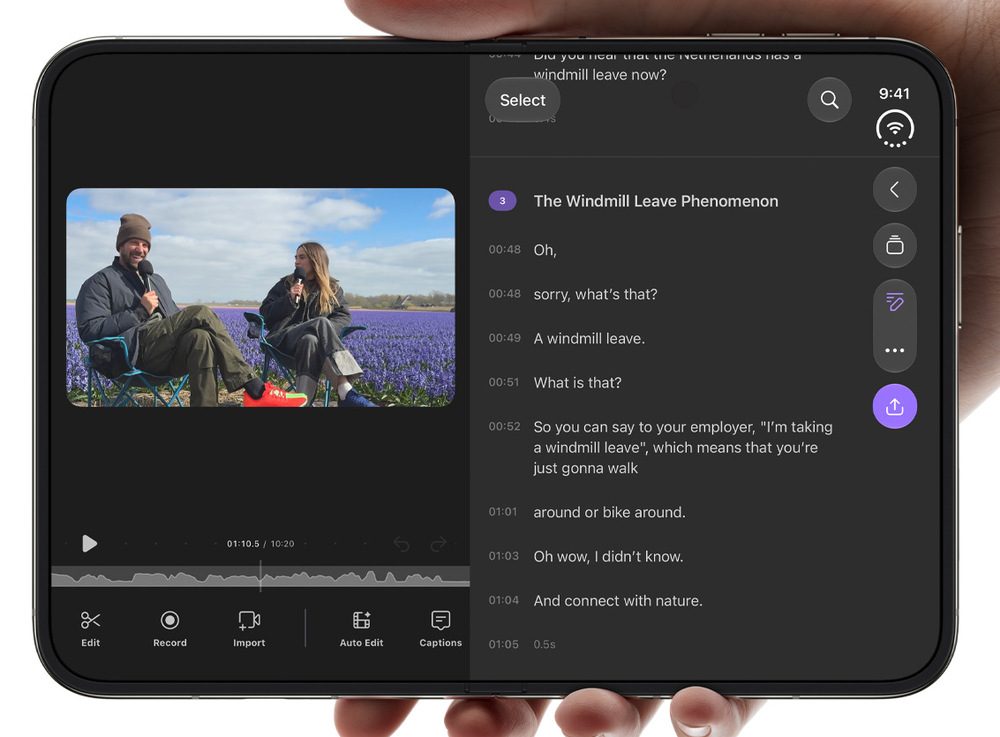Click the audio waveform timeline
This screenshot has width=1000, height=737.
260,576
